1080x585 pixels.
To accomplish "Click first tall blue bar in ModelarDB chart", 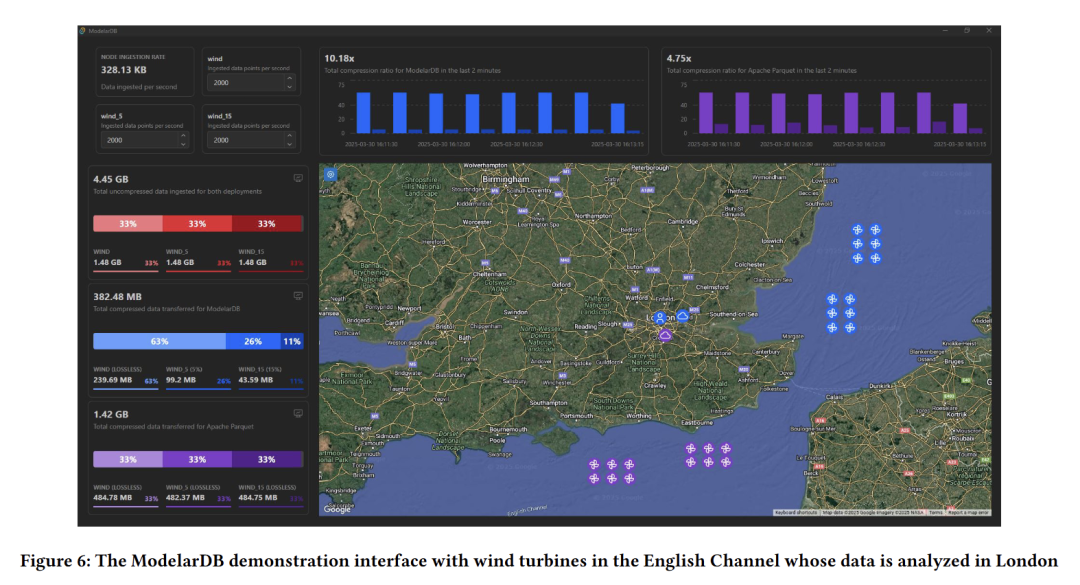I will click(x=364, y=113).
